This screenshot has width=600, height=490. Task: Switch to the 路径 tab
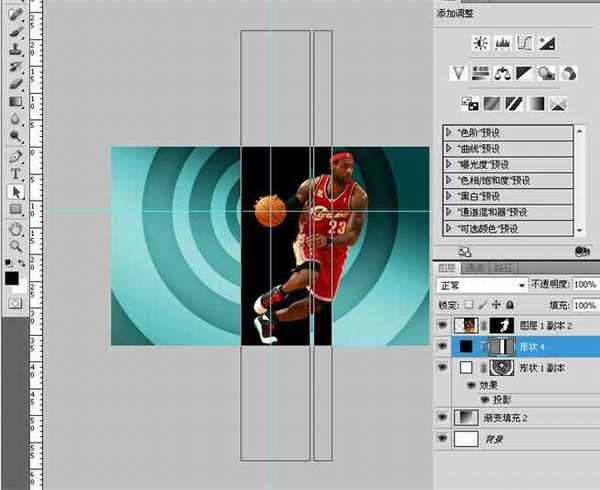click(x=504, y=268)
